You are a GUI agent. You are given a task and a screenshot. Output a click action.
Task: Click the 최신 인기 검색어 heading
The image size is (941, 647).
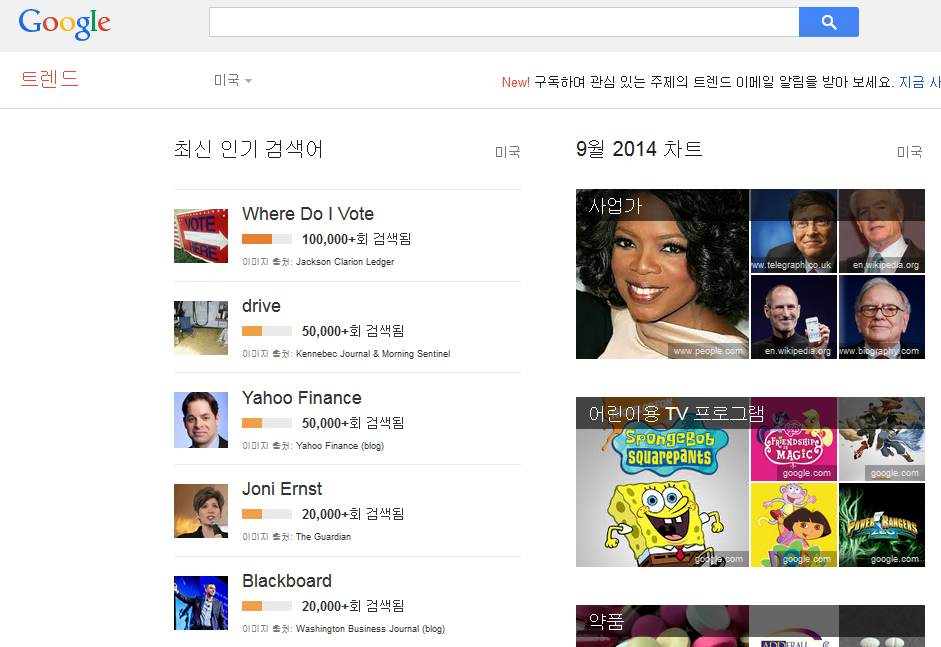tap(248, 149)
